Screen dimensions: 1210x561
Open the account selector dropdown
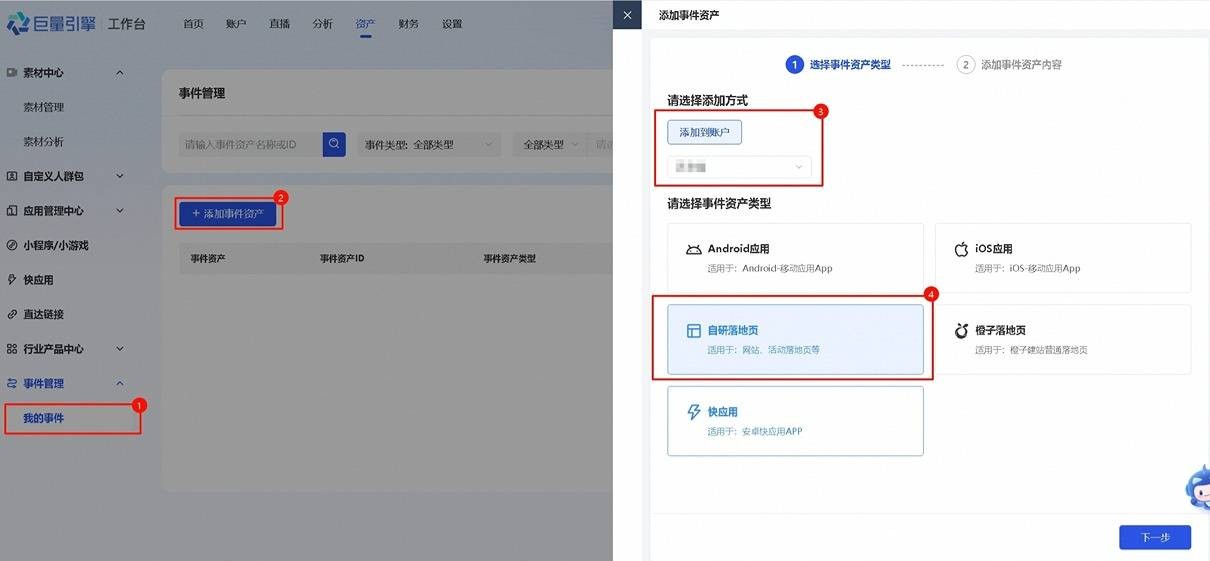739,167
